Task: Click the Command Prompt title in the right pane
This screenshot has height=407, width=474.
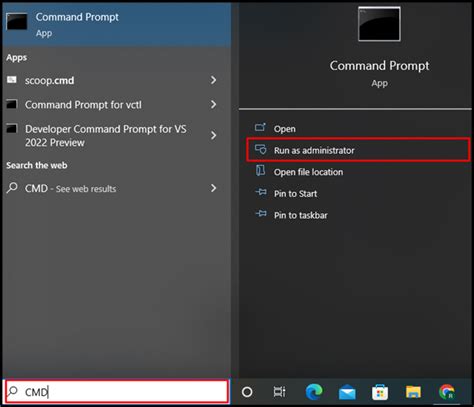Action: pos(379,66)
